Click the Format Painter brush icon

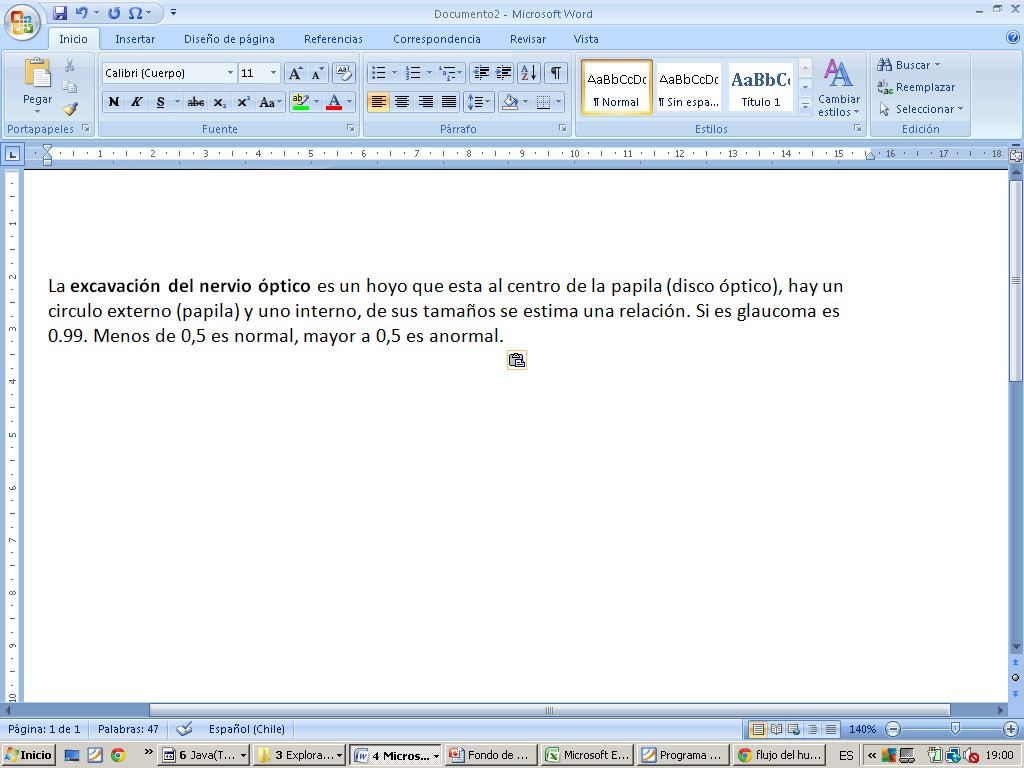tap(70, 109)
